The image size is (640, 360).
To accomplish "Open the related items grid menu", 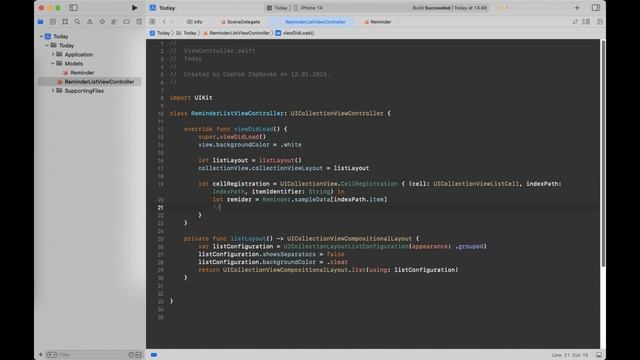I will (152, 22).
